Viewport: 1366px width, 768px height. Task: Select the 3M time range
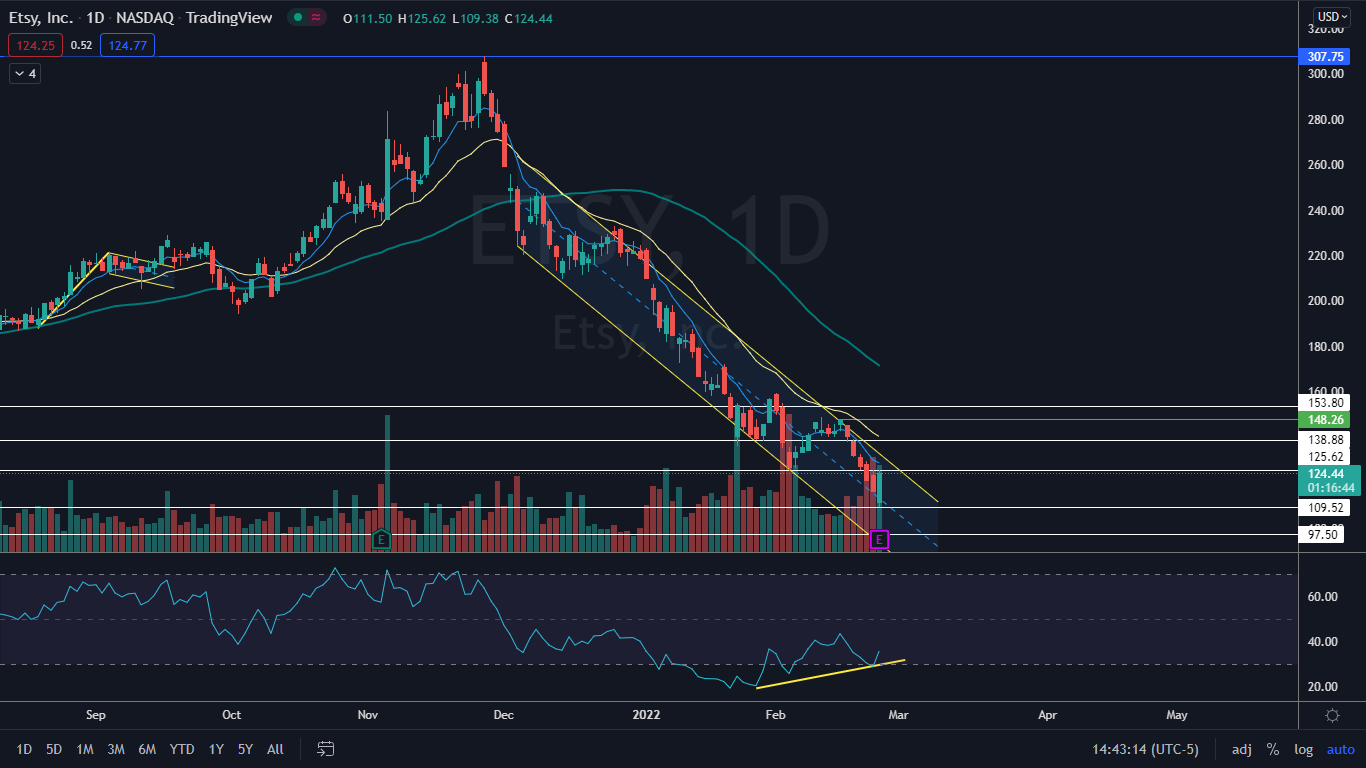(x=116, y=748)
